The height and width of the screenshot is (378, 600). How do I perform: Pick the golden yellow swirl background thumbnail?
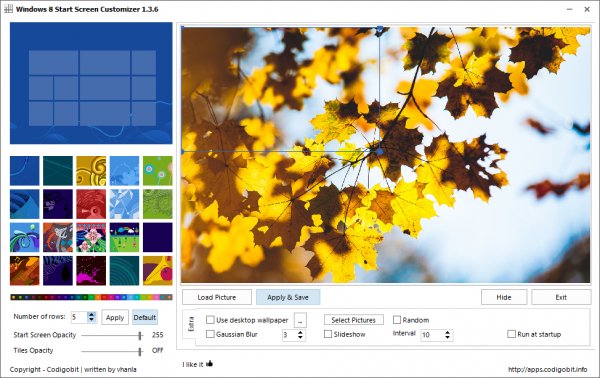[91, 171]
